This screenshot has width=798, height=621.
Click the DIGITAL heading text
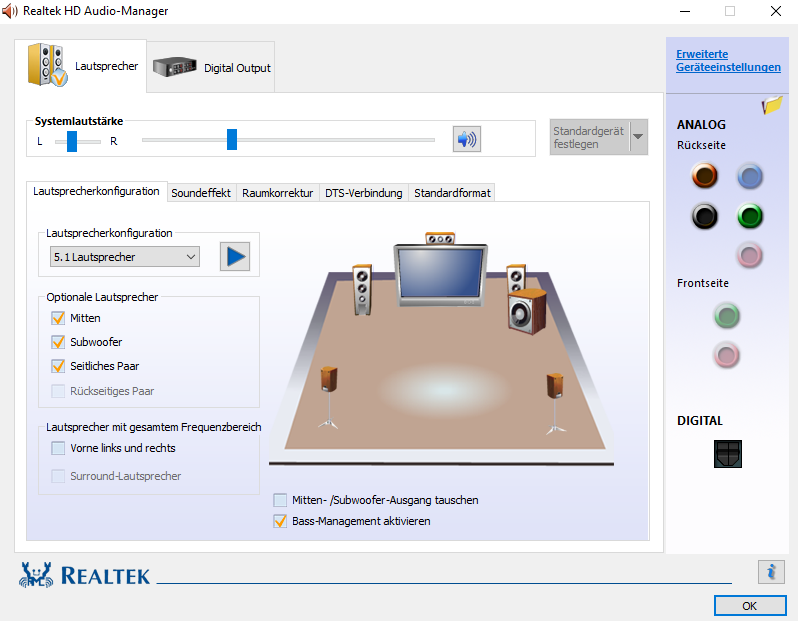(x=700, y=421)
